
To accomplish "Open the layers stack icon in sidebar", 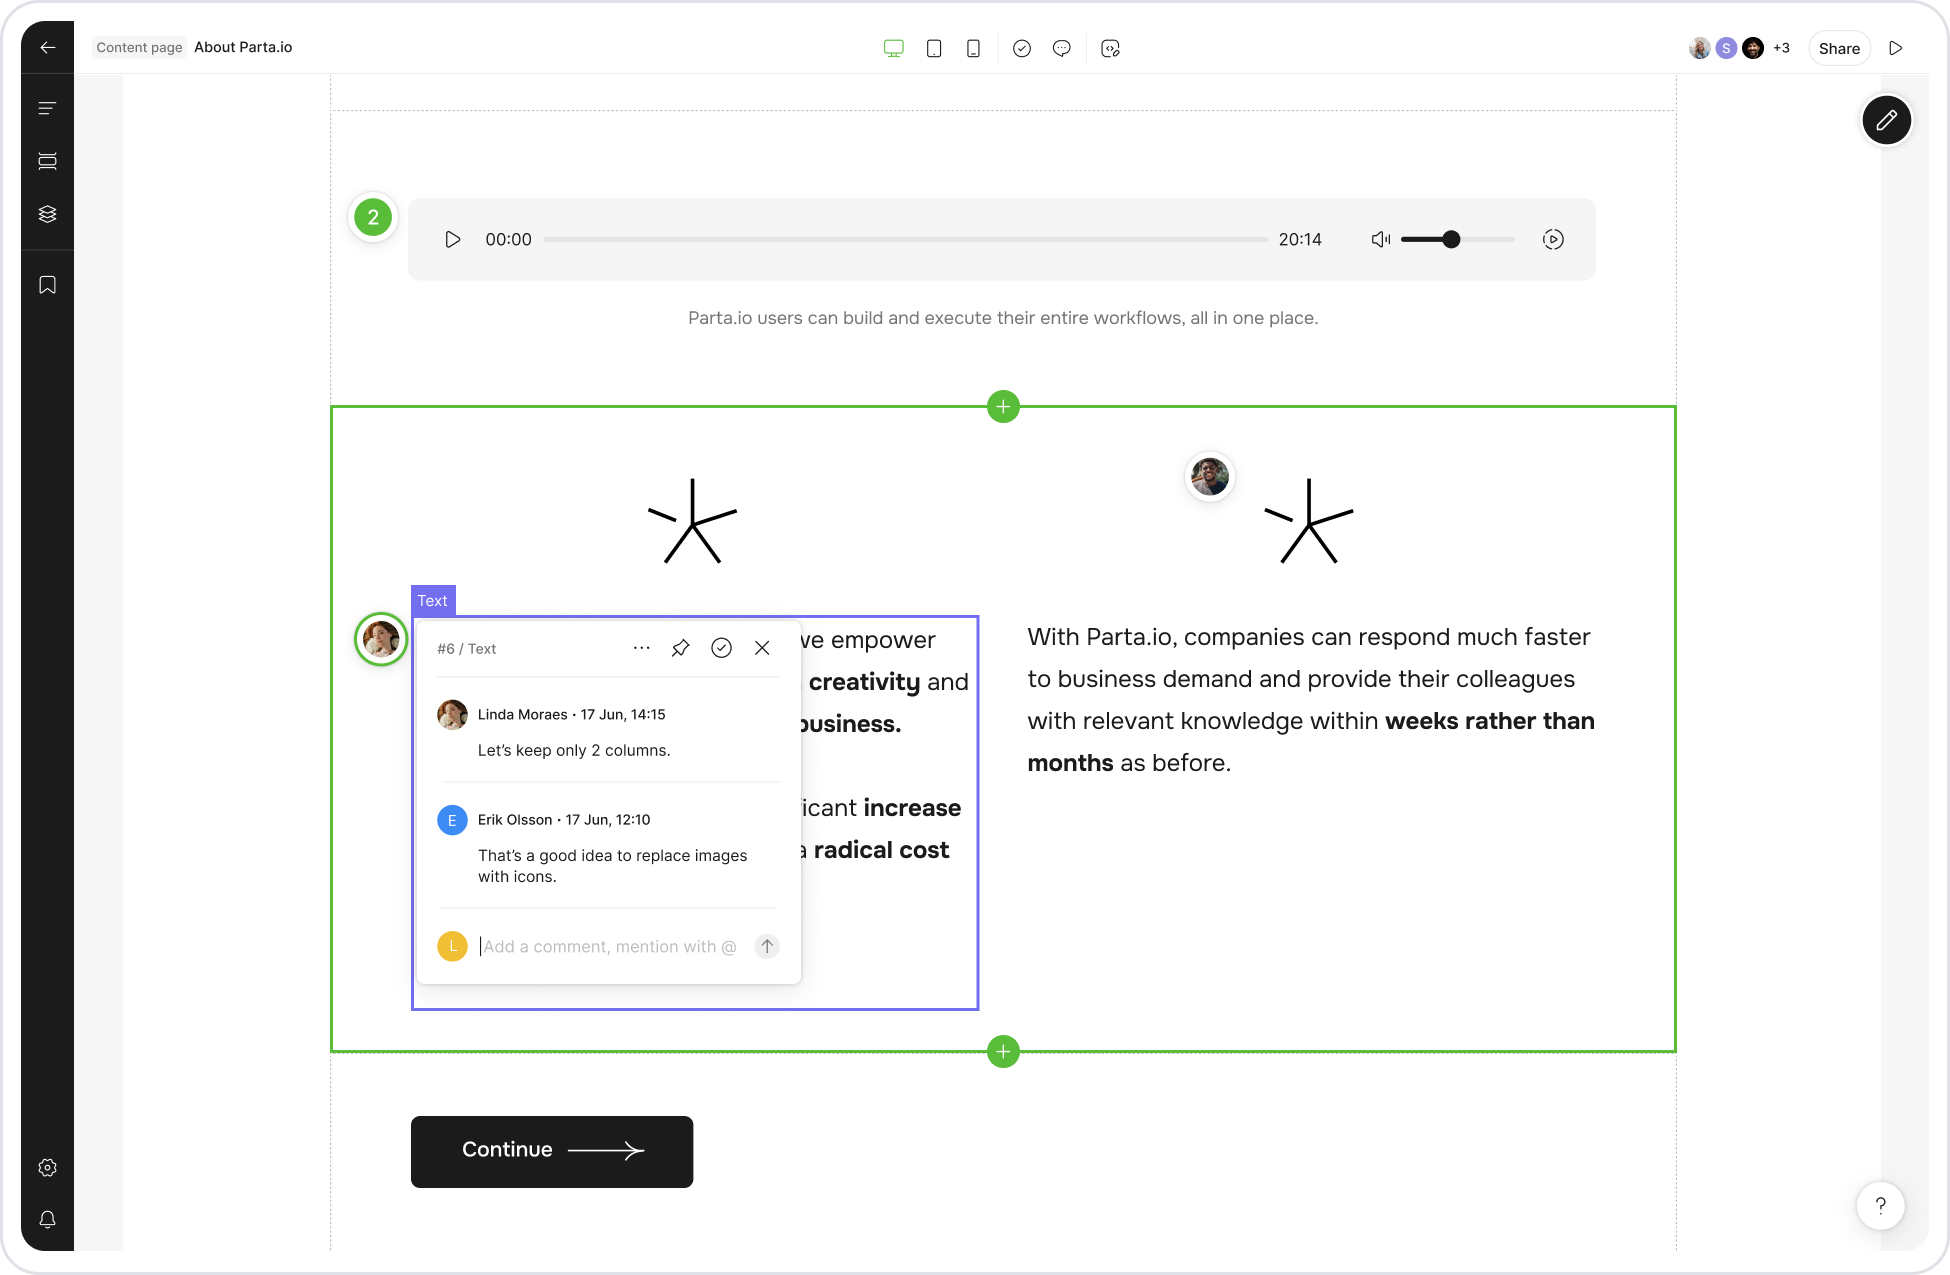I will 47,214.
